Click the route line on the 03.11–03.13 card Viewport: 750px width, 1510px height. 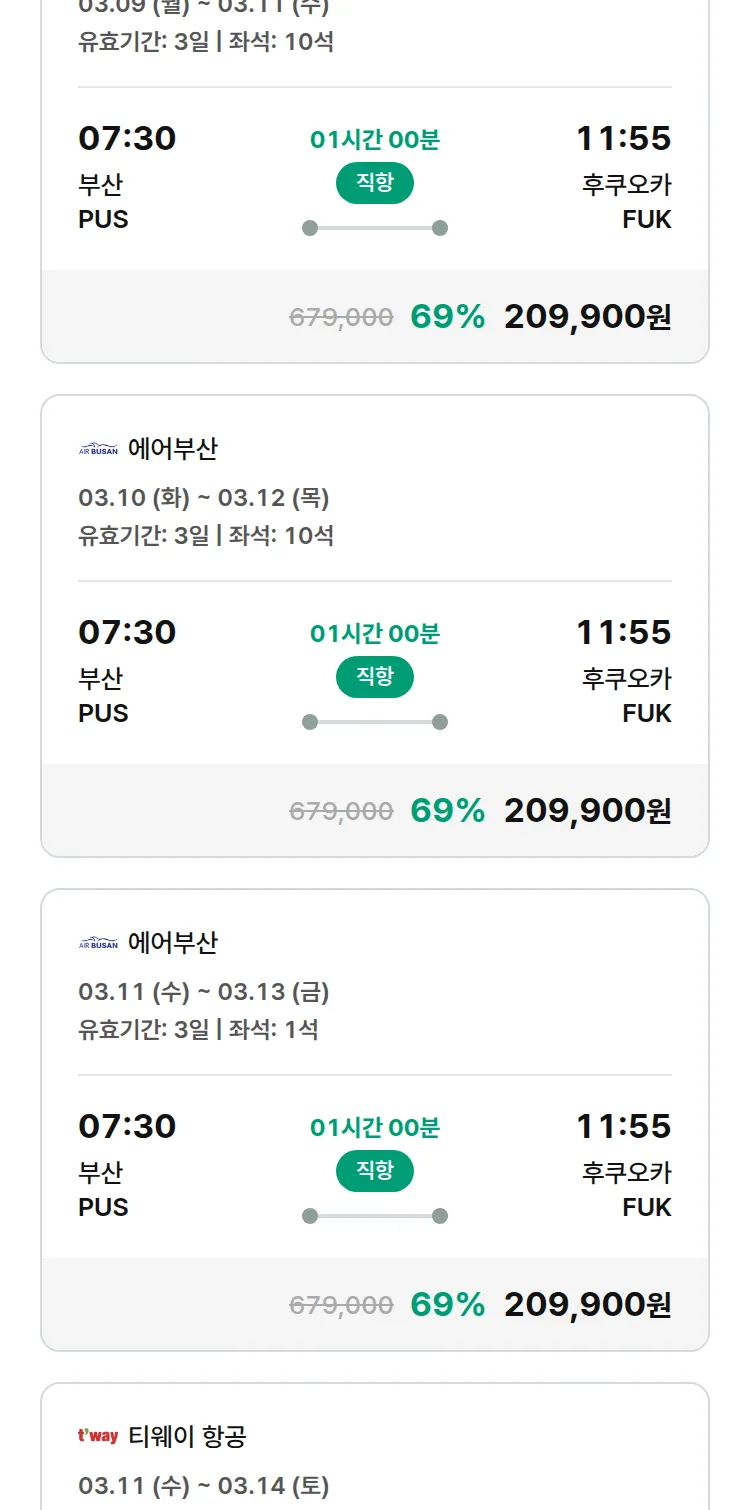click(x=375, y=1216)
